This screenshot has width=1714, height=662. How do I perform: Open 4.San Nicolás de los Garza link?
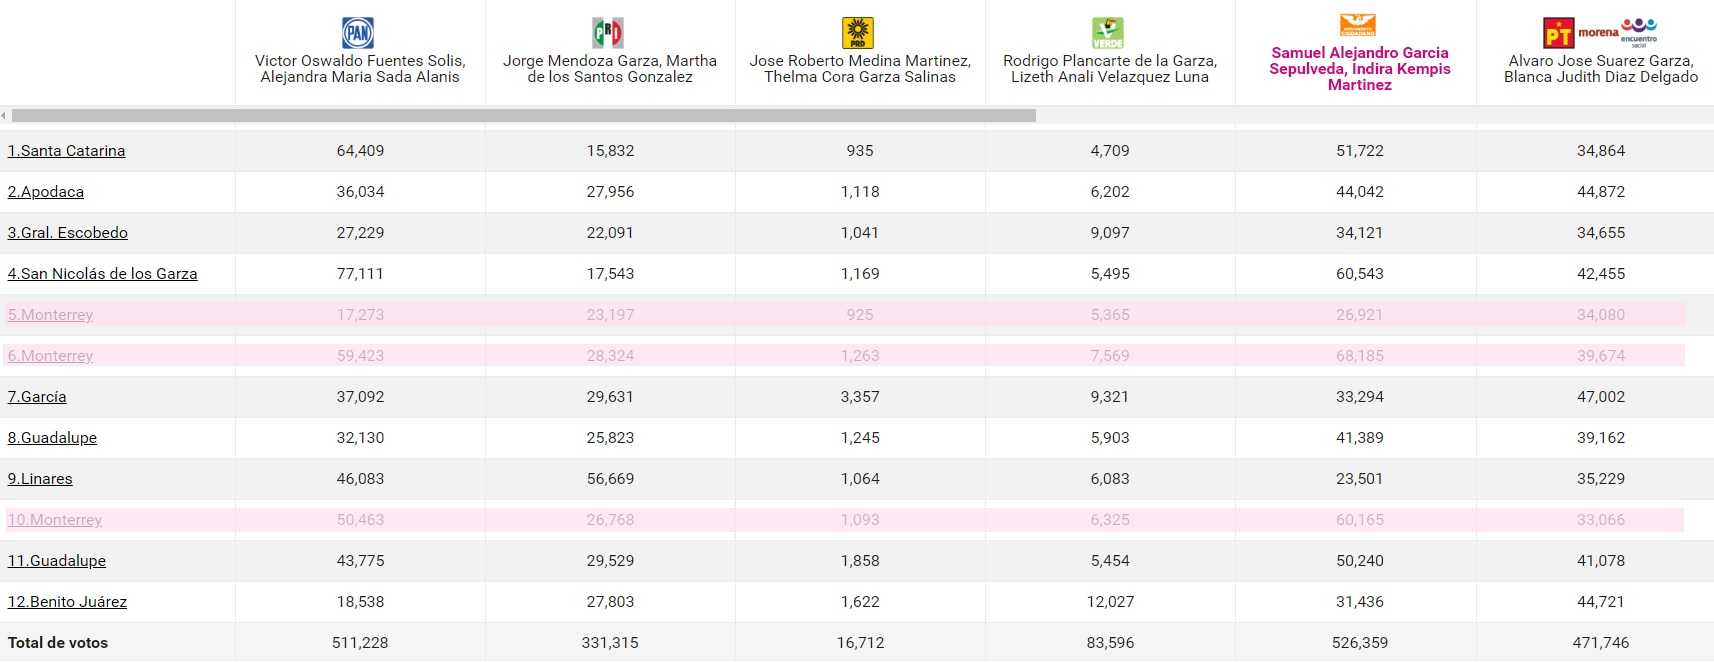click(102, 274)
